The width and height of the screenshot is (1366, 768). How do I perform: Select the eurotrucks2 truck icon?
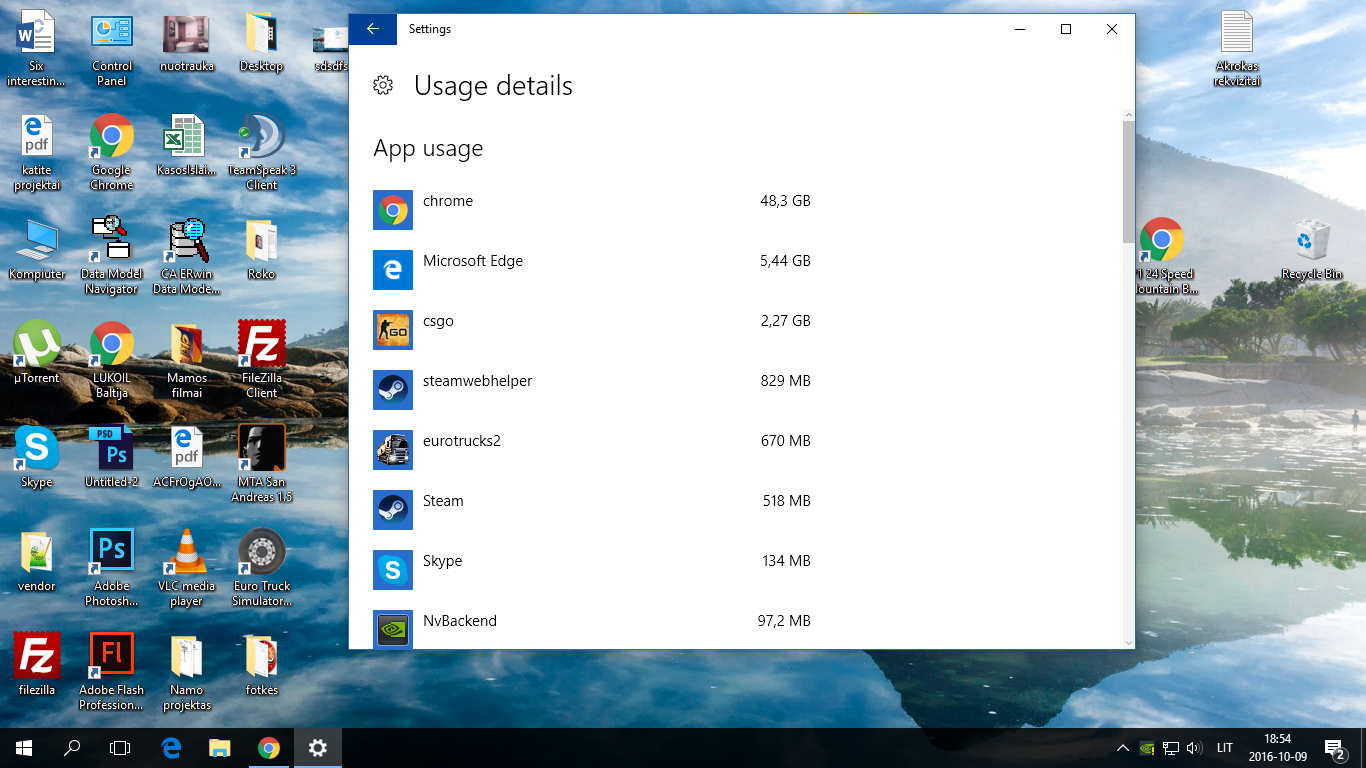(392, 450)
